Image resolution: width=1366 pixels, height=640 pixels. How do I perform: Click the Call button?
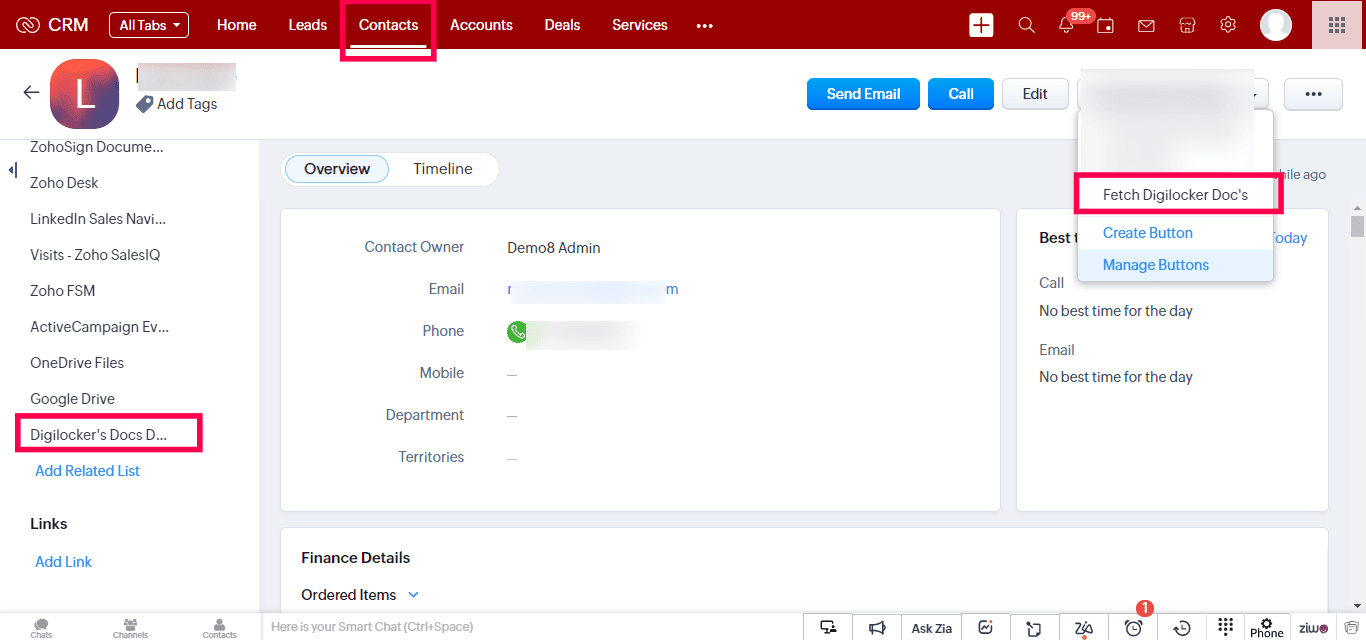point(961,94)
